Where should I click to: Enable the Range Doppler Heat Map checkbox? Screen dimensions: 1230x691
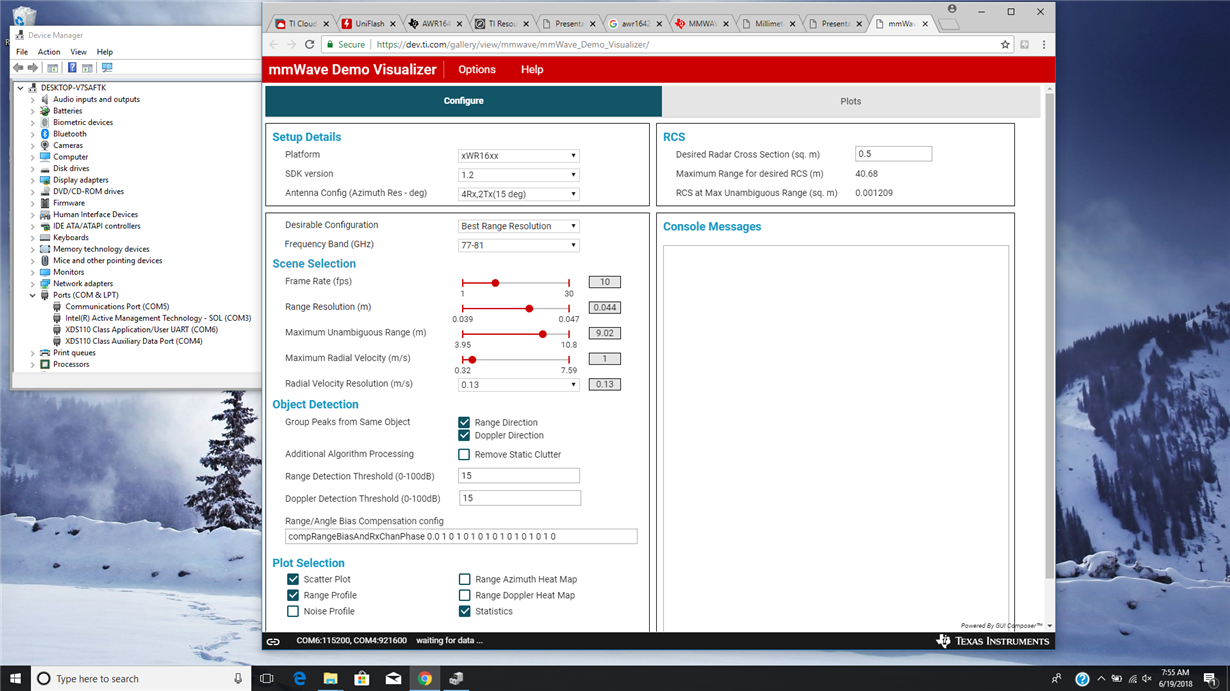coord(464,595)
